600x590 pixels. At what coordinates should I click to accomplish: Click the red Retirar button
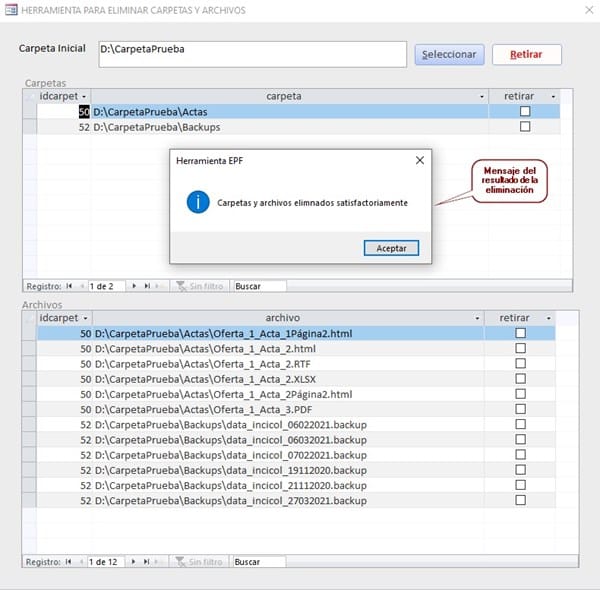click(x=527, y=54)
